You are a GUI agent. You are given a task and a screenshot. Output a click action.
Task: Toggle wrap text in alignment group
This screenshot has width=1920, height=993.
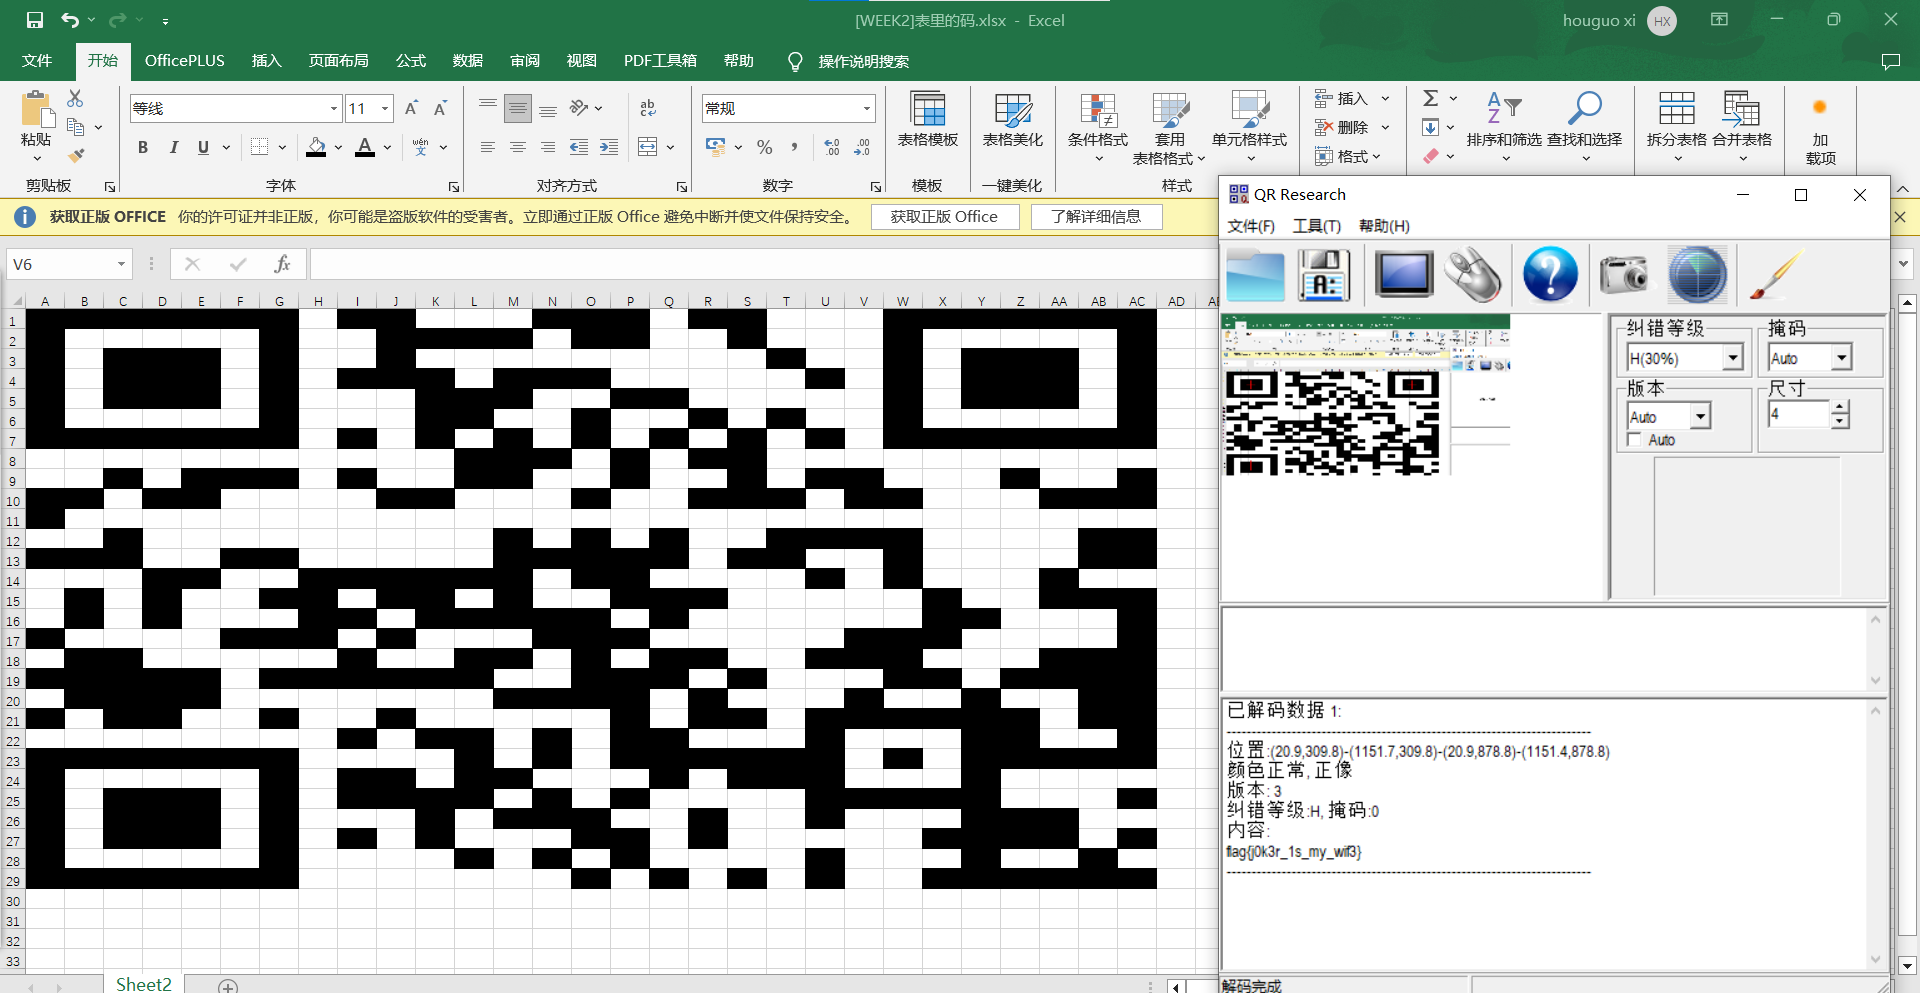[648, 108]
